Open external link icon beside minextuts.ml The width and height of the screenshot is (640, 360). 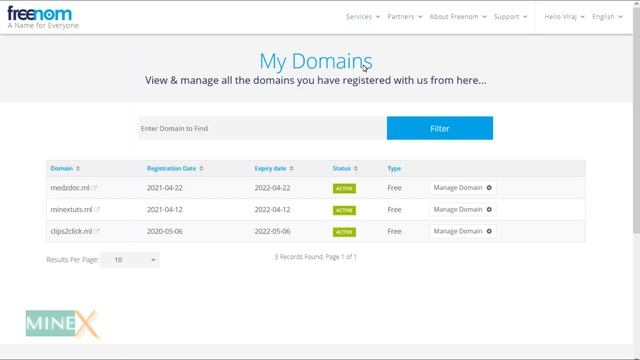pyautogui.click(x=97, y=210)
